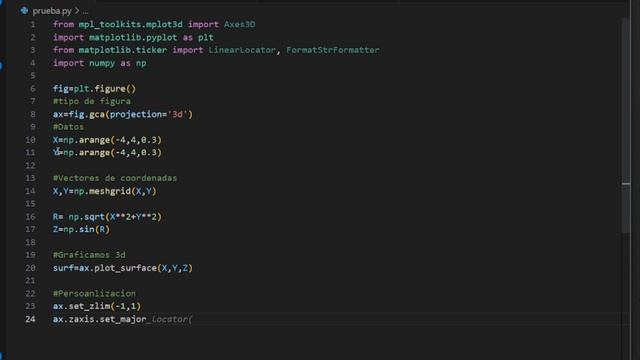The height and width of the screenshot is (360, 640).
Task: Click 'ax.plot_surface(X,Y,Z)' on line 20
Action: coord(136,268)
